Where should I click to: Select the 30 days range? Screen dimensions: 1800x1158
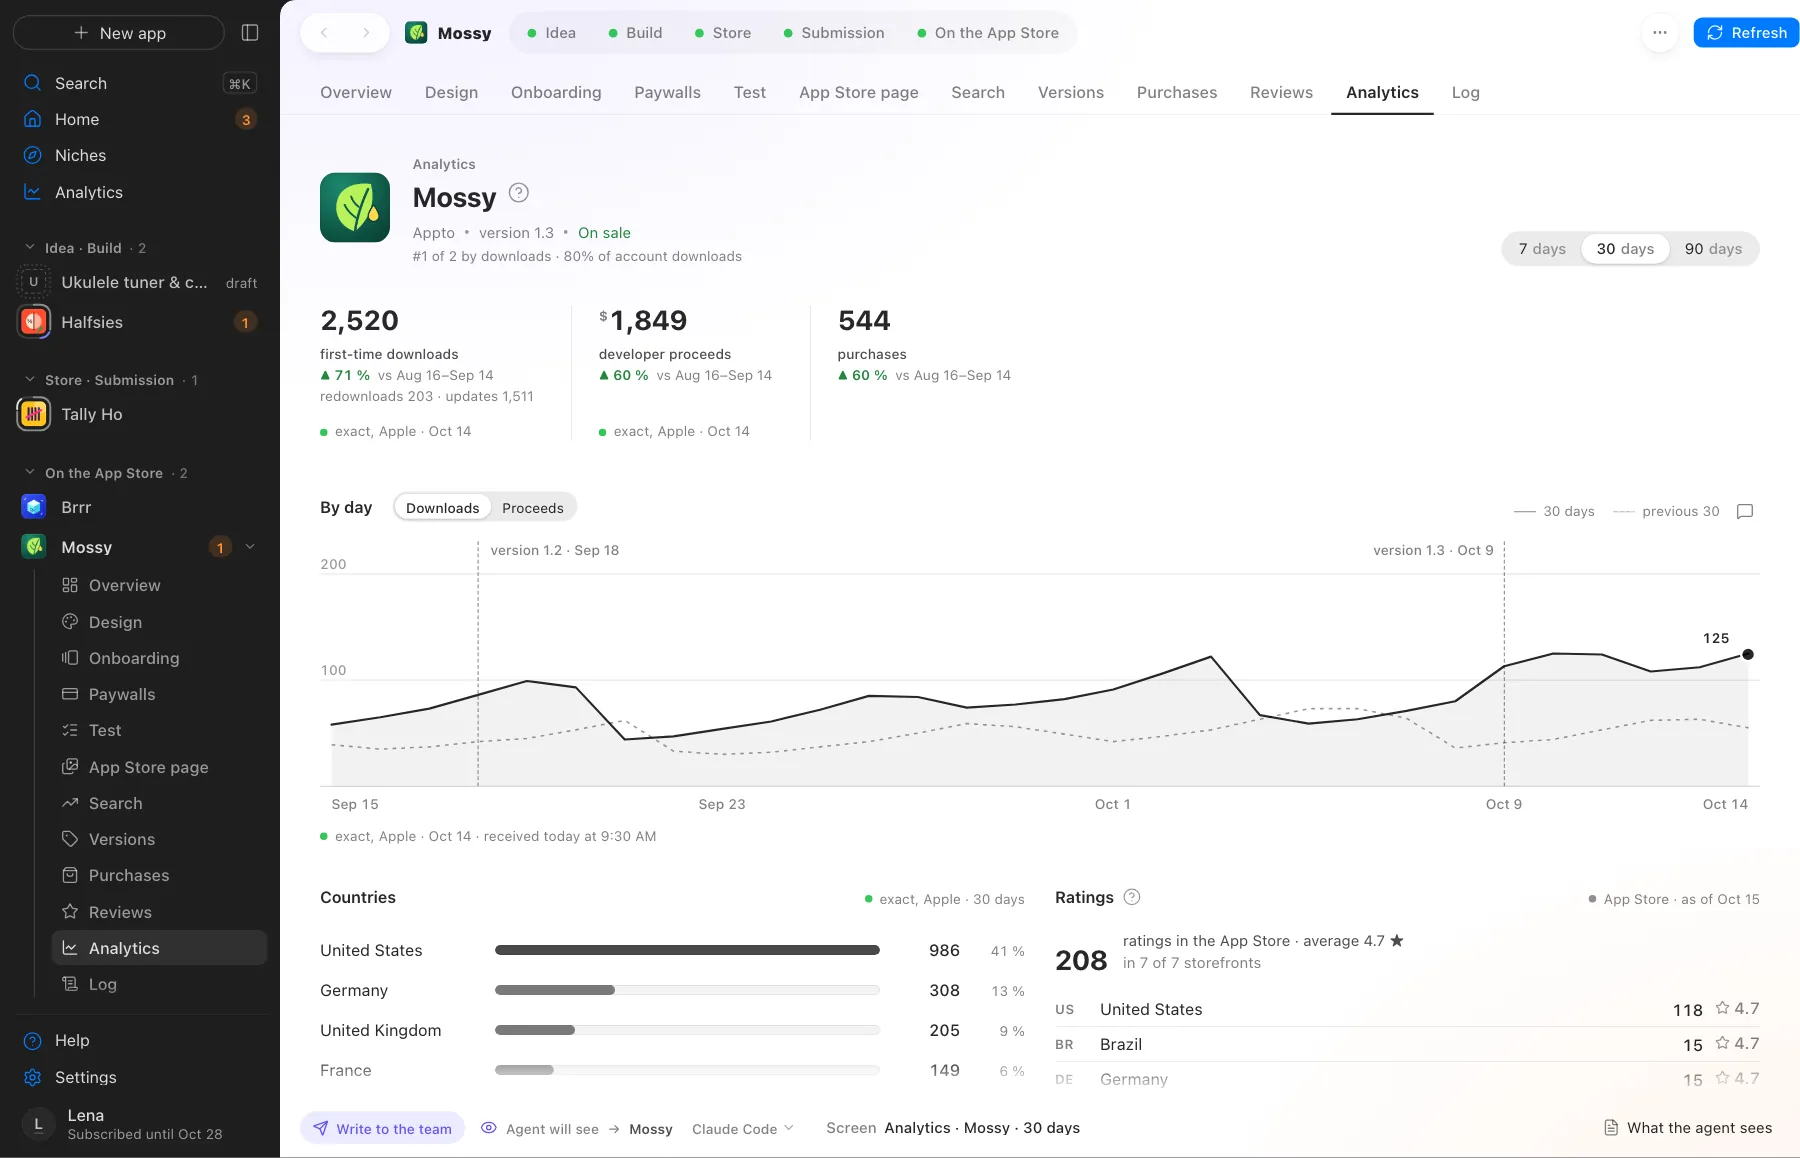1625,249
